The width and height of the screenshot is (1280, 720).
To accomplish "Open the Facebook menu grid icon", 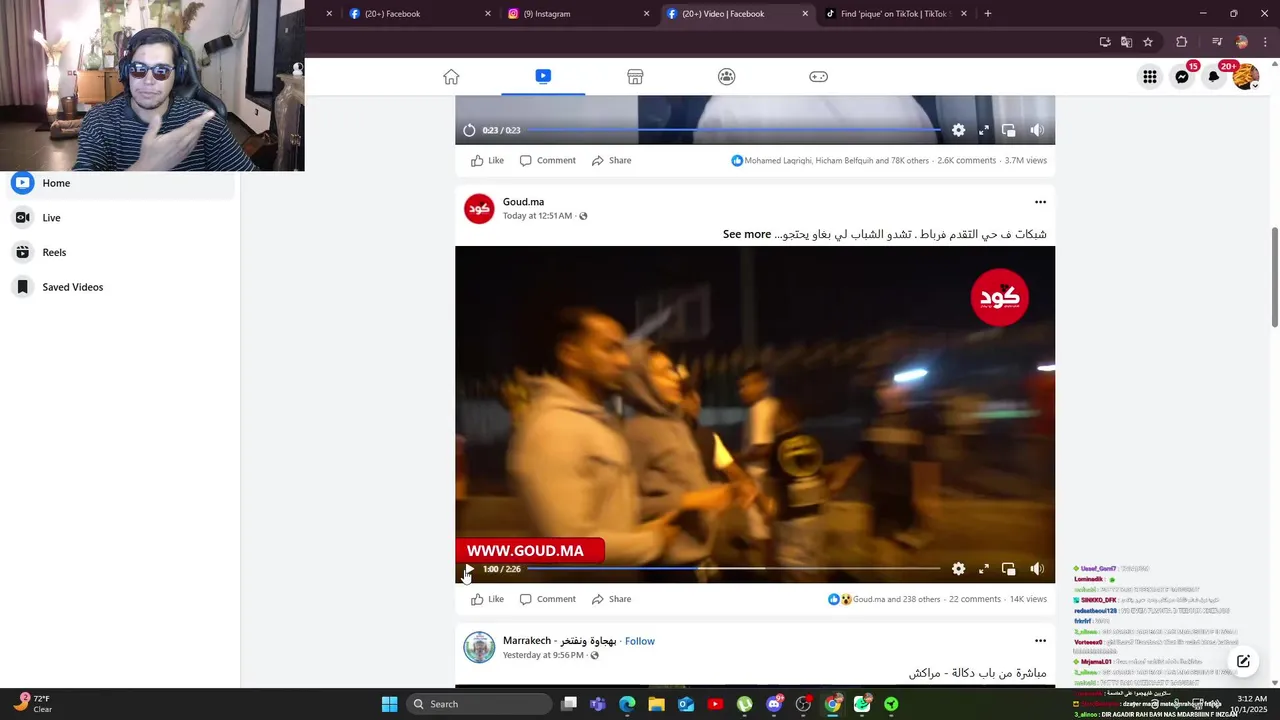I will pyautogui.click(x=1150, y=77).
